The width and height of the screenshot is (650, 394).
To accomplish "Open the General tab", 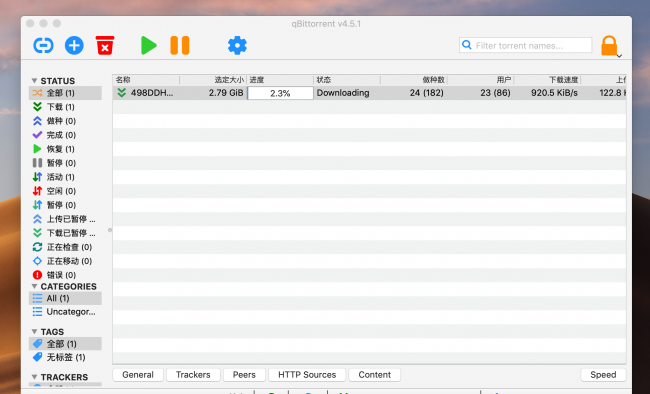I will [138, 375].
